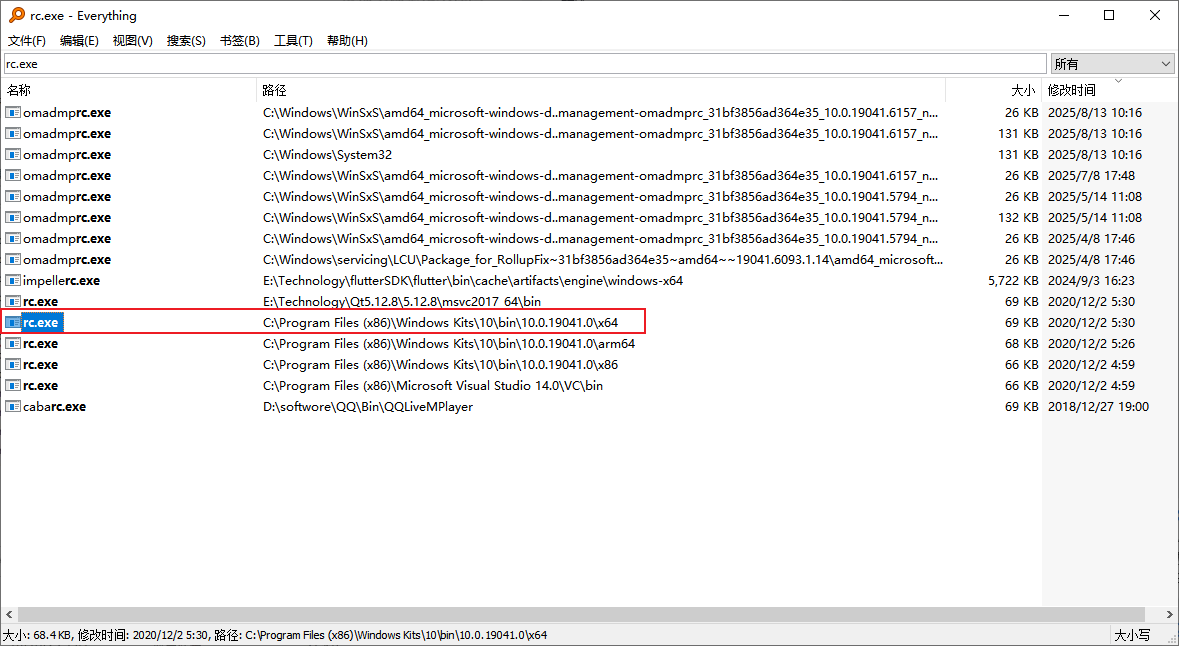1179x646 pixels.
Task: Click icon of rc.exe in Windows Kits x86 folder
Action: pyautogui.click(x=13, y=365)
